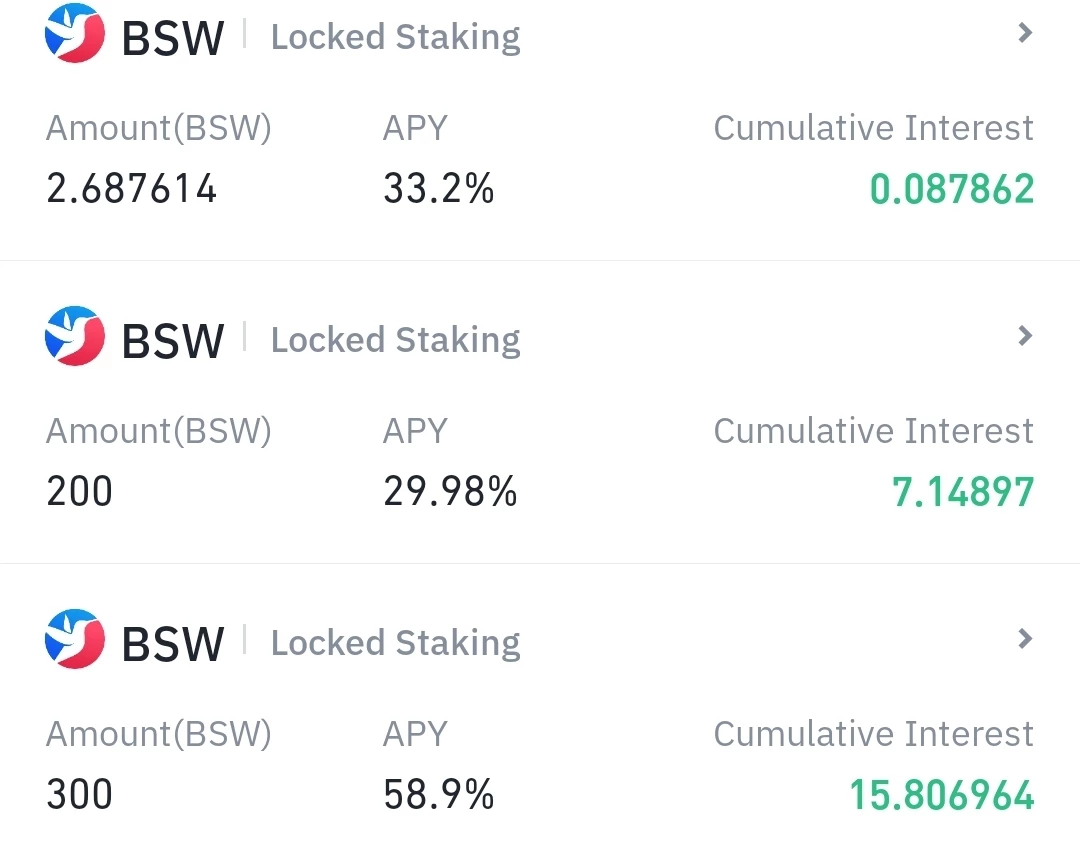Select first Locked Staking label
This screenshot has width=1080, height=862.
click(x=395, y=37)
